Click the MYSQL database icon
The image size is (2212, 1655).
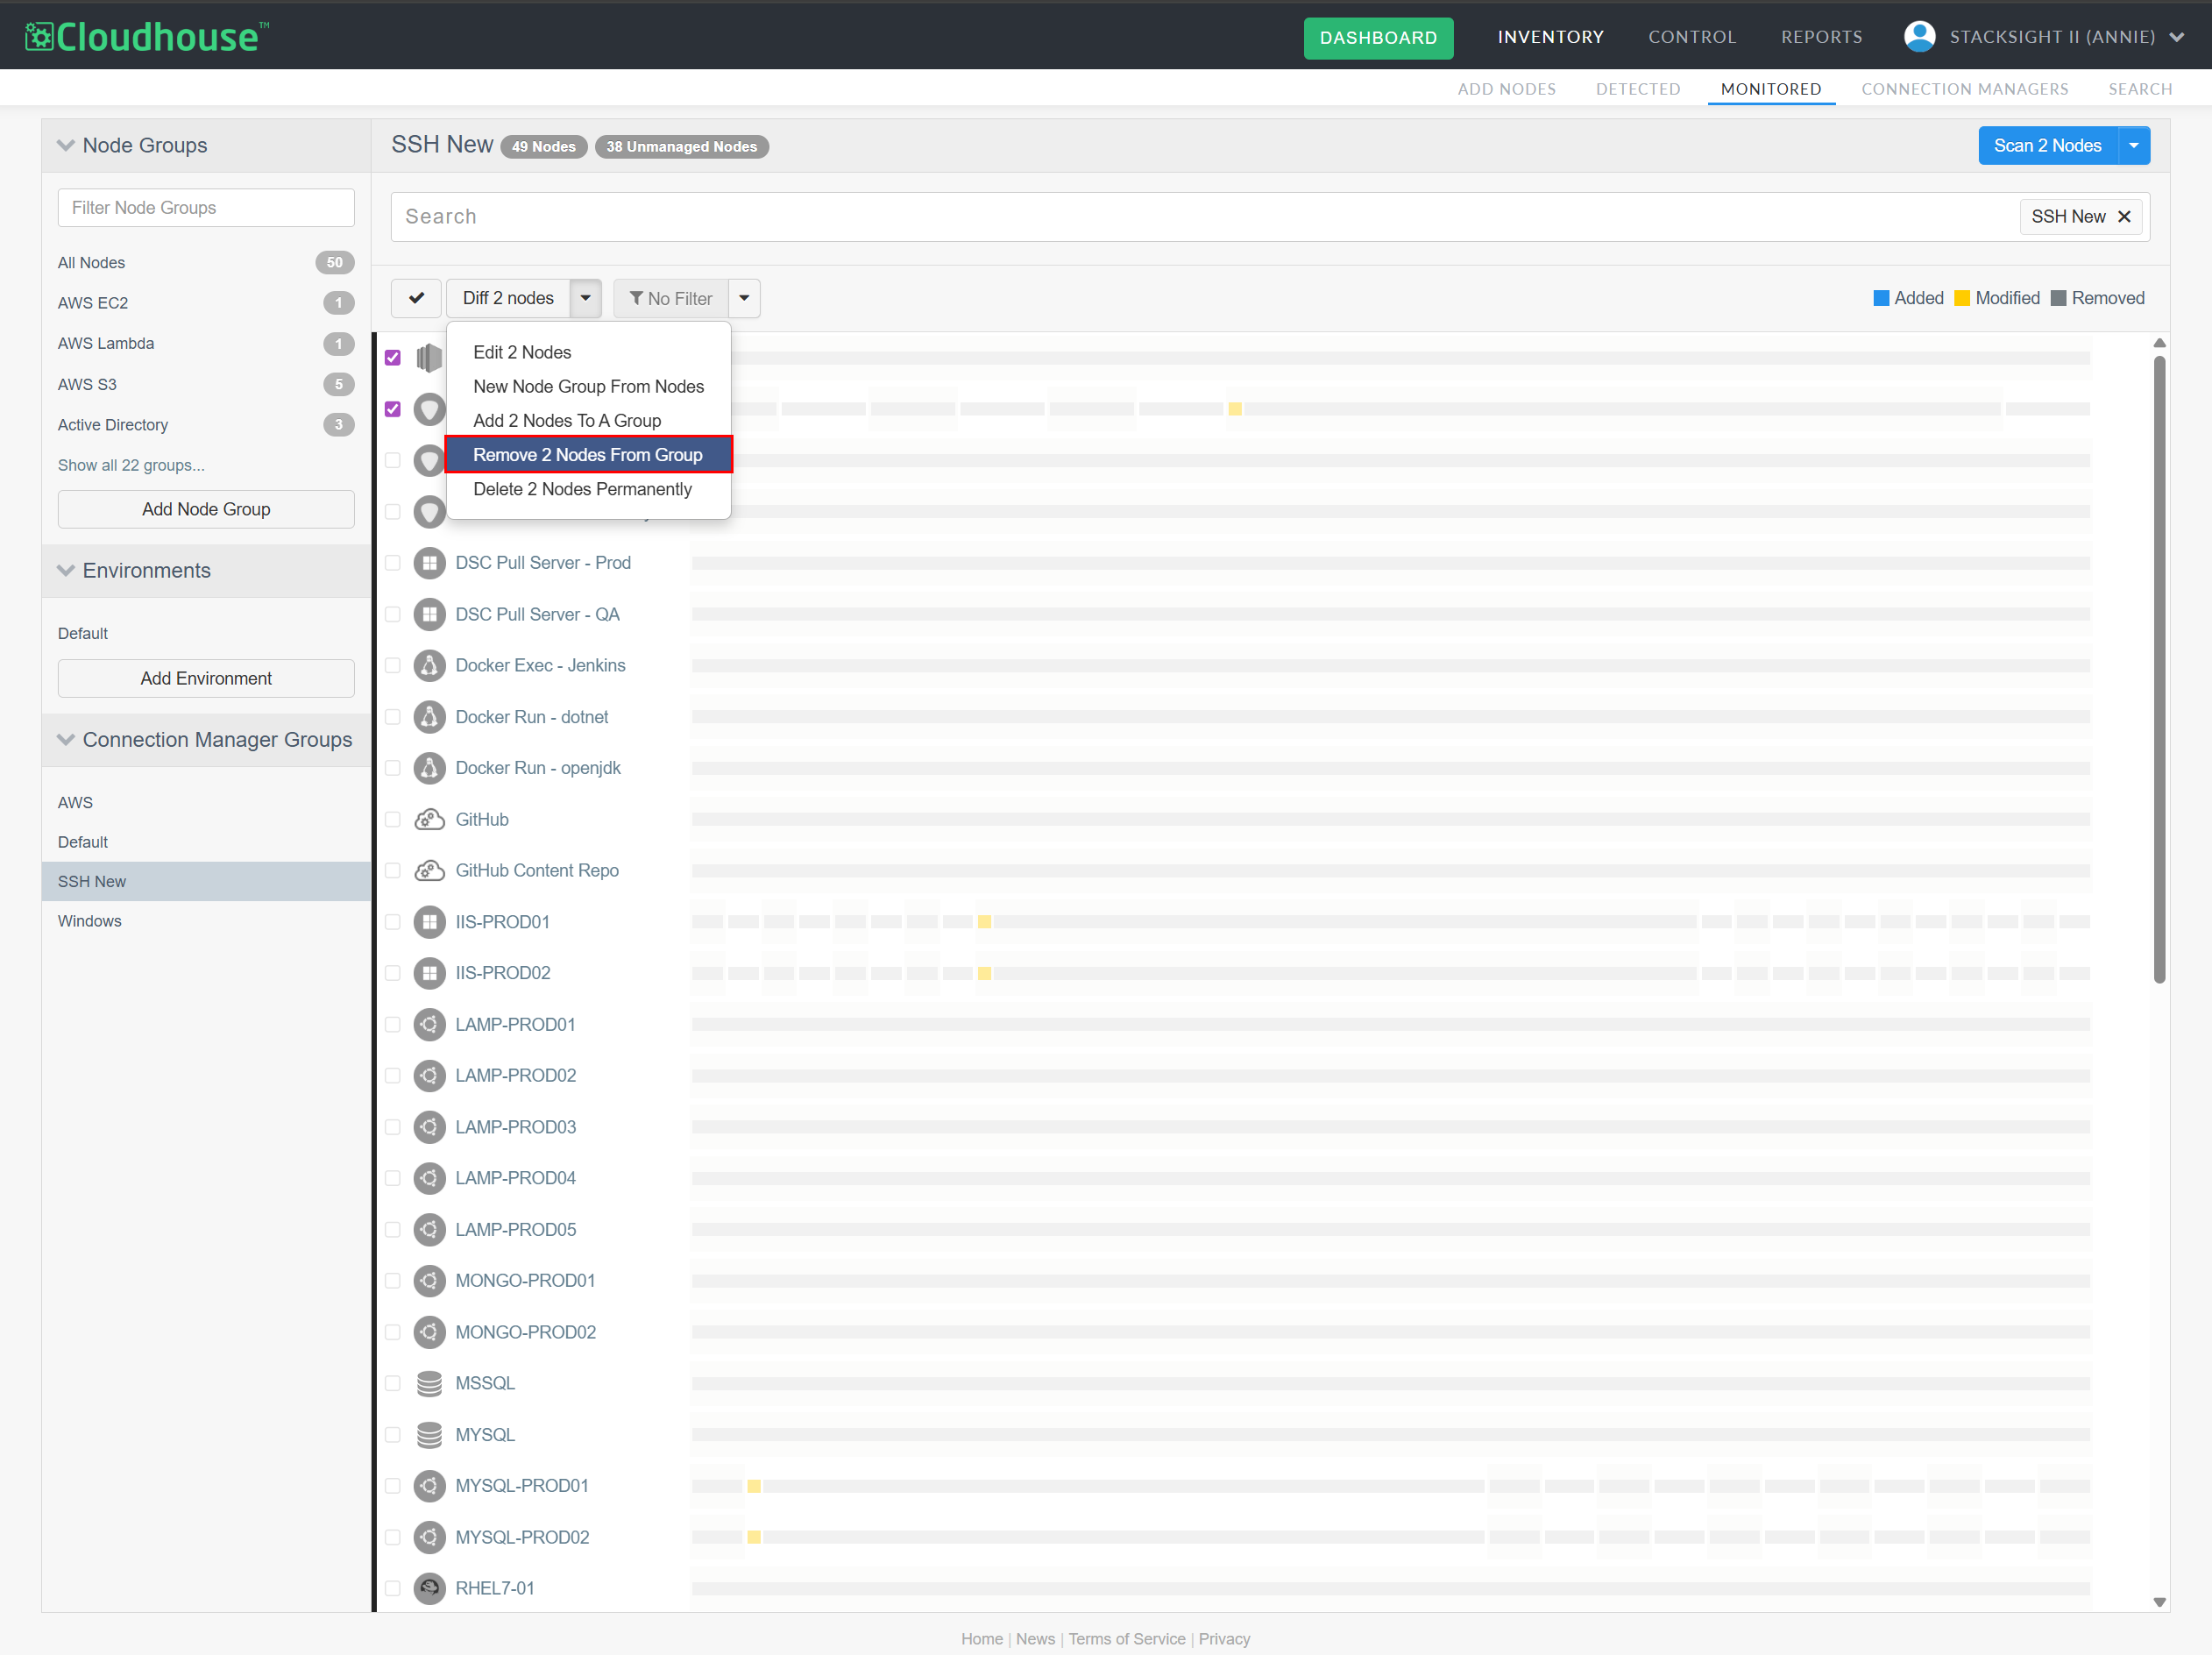click(429, 1434)
